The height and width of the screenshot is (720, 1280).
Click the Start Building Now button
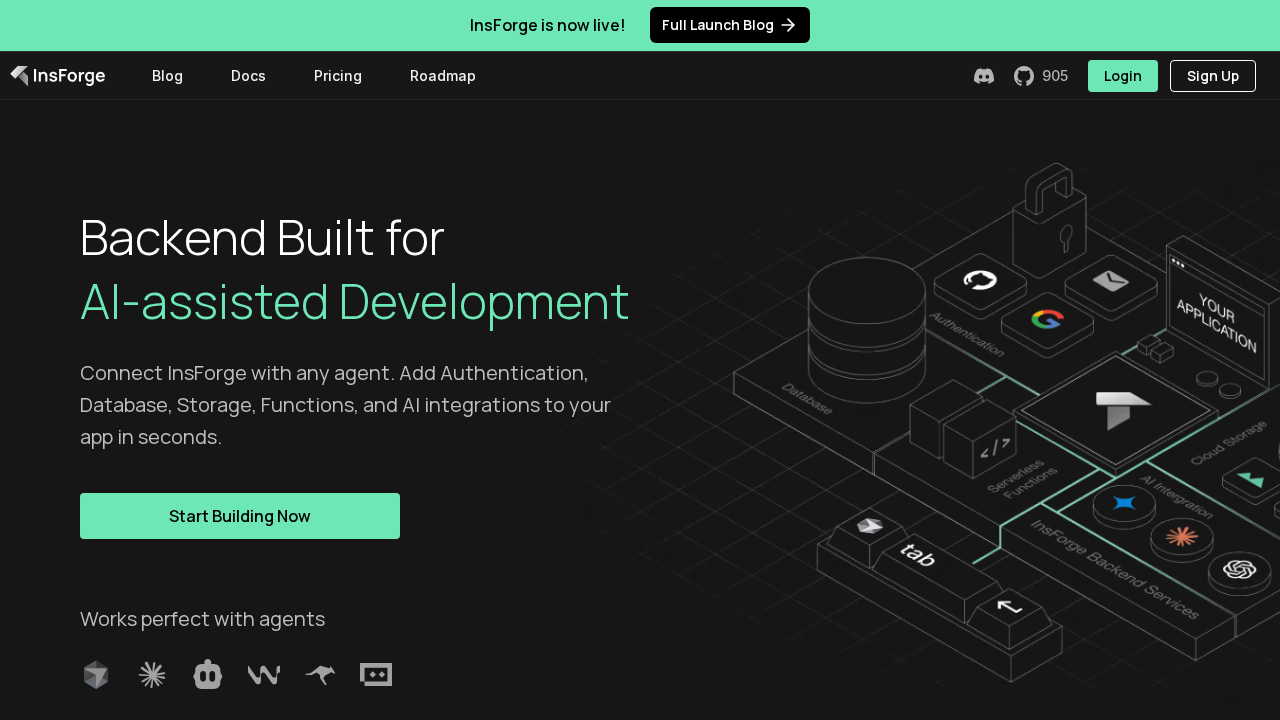239,516
